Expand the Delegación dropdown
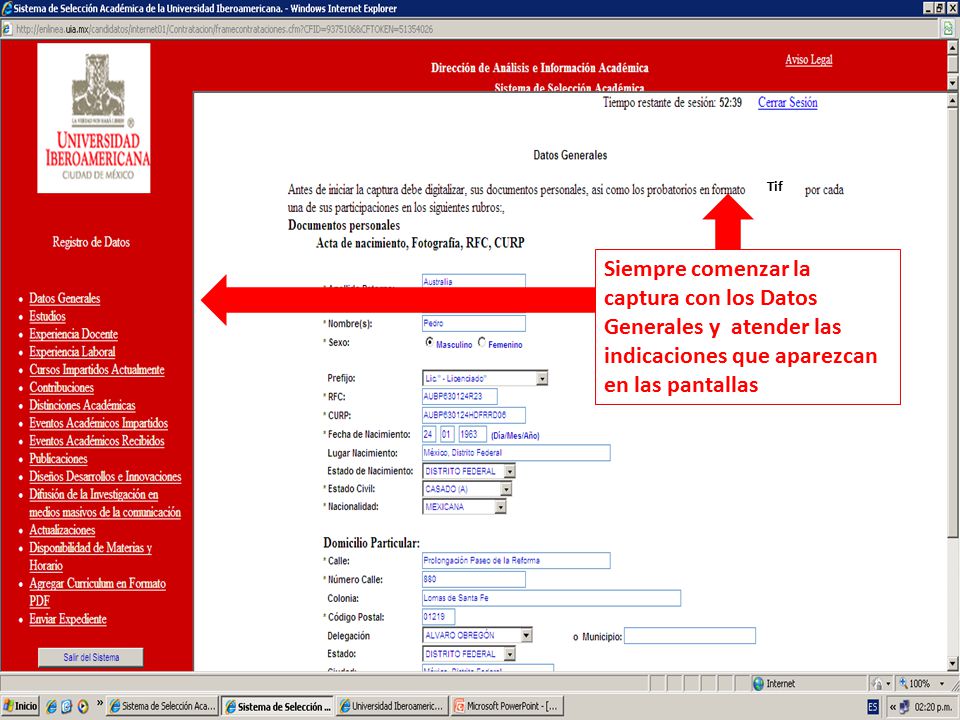Screen dimensions: 960x720 (x=526, y=635)
